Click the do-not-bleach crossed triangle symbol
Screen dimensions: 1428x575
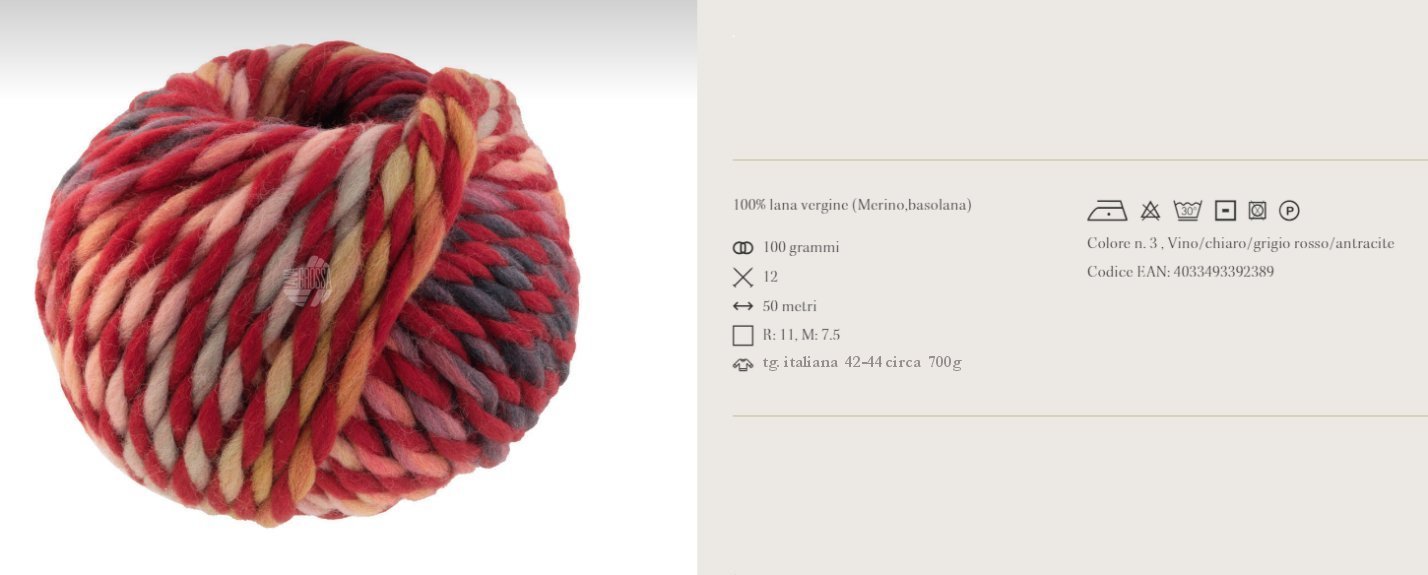point(1150,210)
